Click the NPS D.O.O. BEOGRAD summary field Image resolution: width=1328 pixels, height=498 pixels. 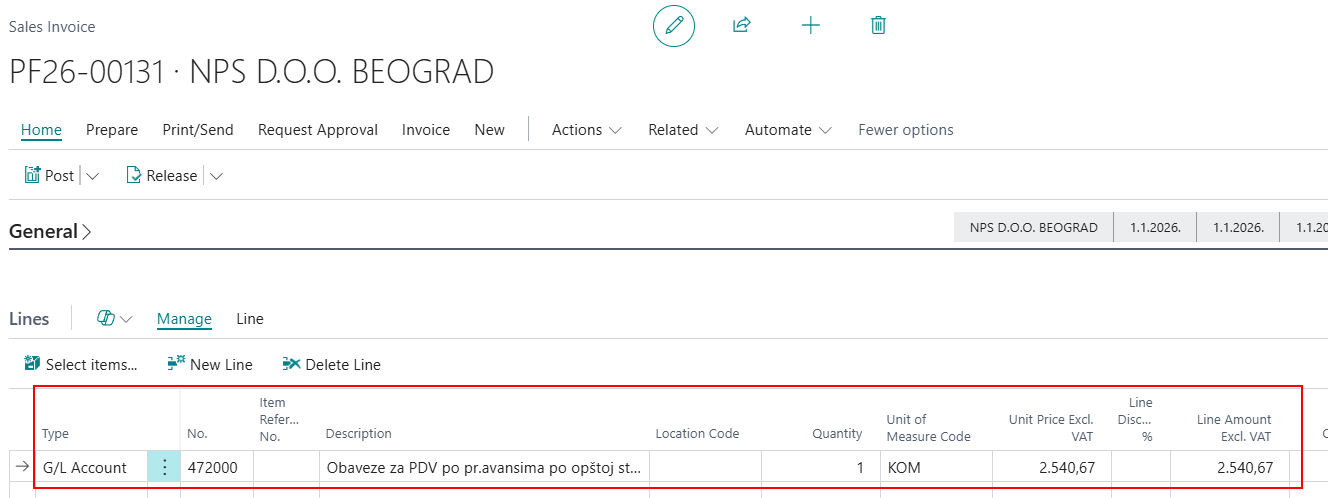(1034, 227)
